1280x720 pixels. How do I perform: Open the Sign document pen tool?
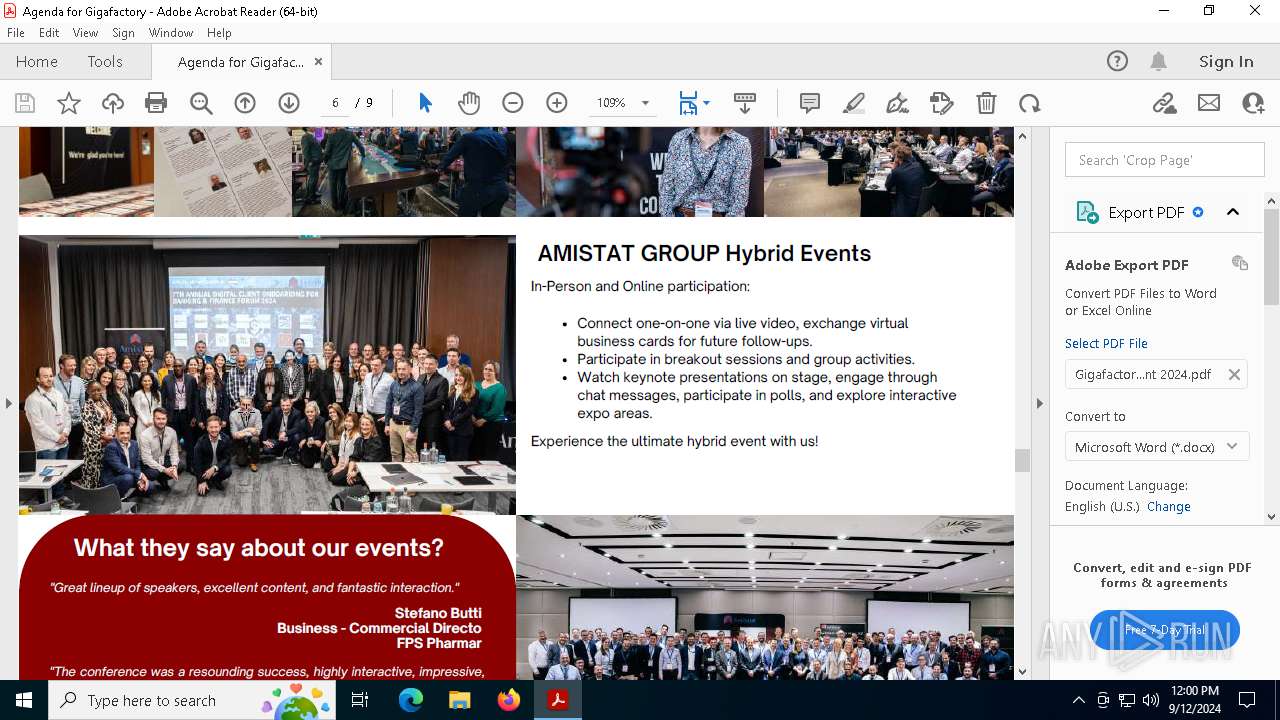pos(898,103)
